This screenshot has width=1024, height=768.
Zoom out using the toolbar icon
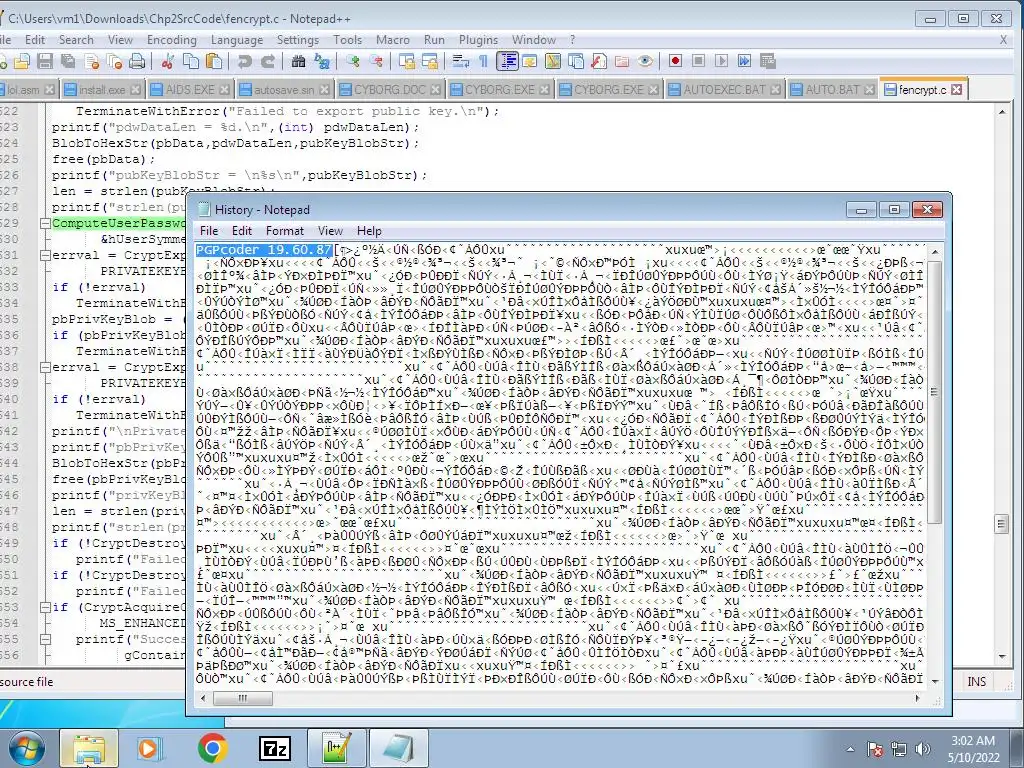(376, 61)
